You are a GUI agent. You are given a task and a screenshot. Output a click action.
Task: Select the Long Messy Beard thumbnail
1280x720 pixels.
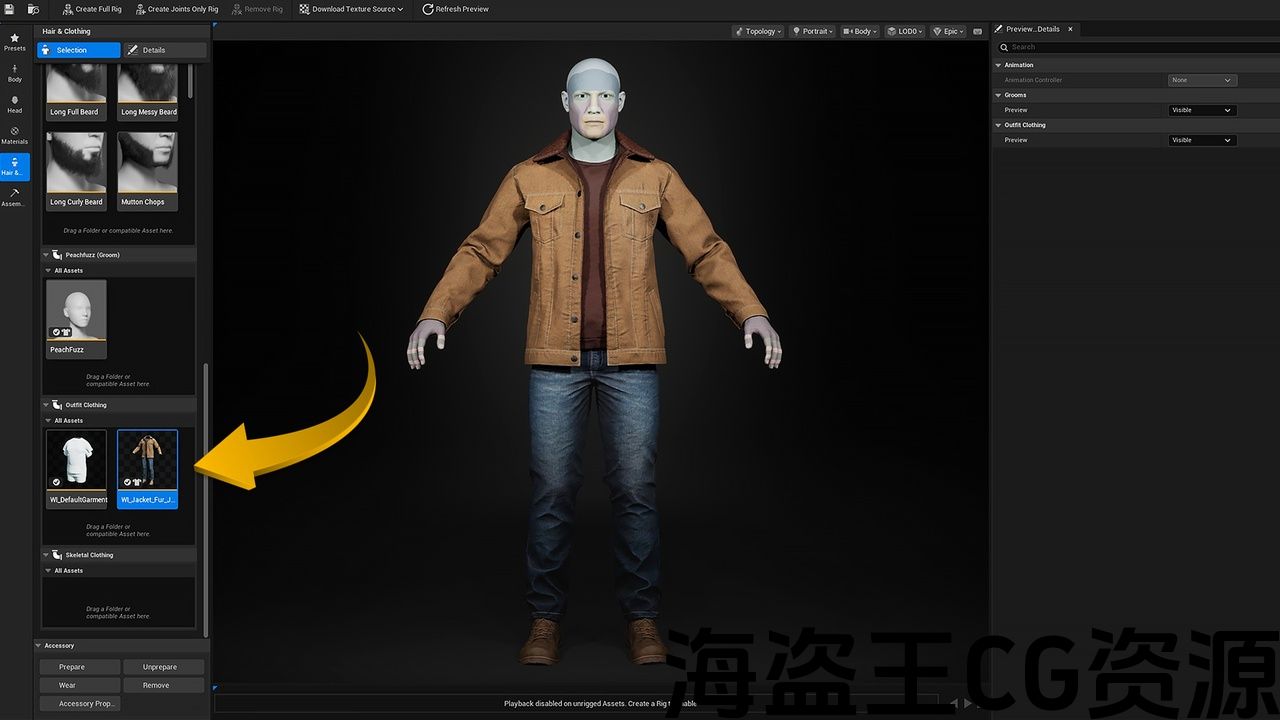coord(148,92)
